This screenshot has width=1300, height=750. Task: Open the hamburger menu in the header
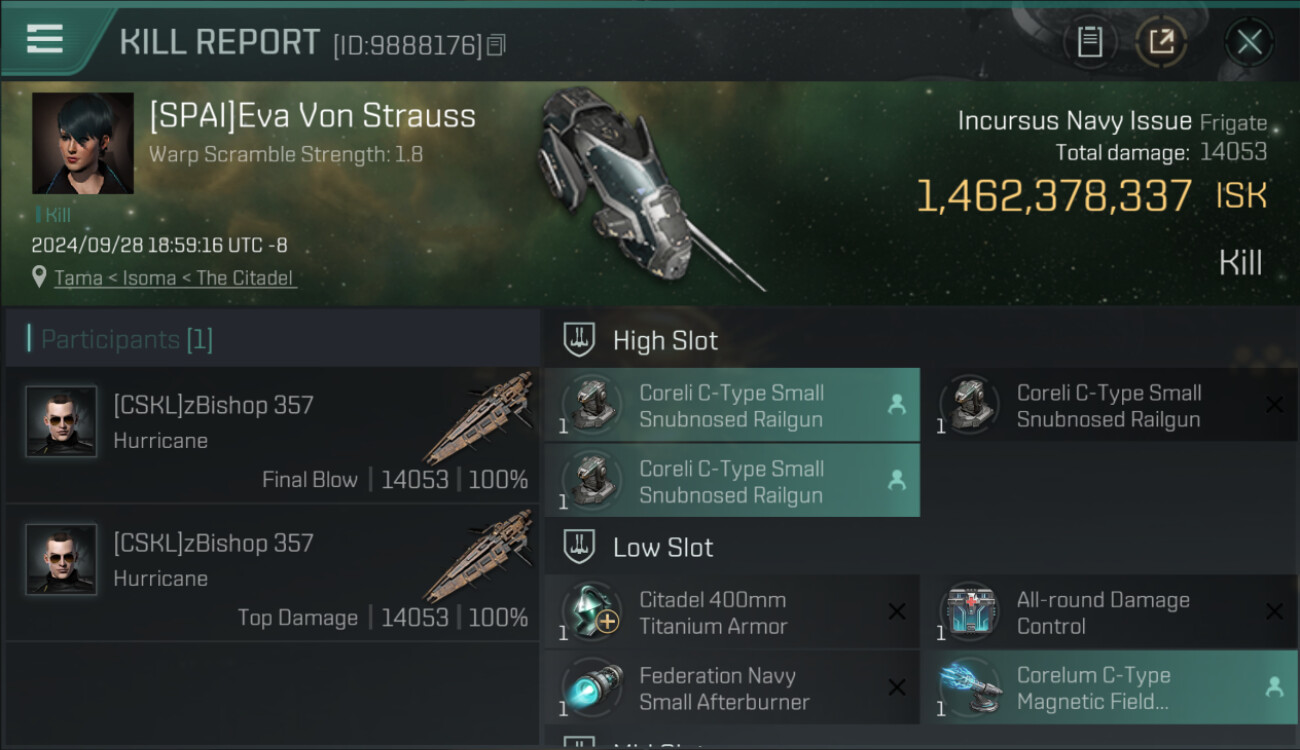(45, 39)
